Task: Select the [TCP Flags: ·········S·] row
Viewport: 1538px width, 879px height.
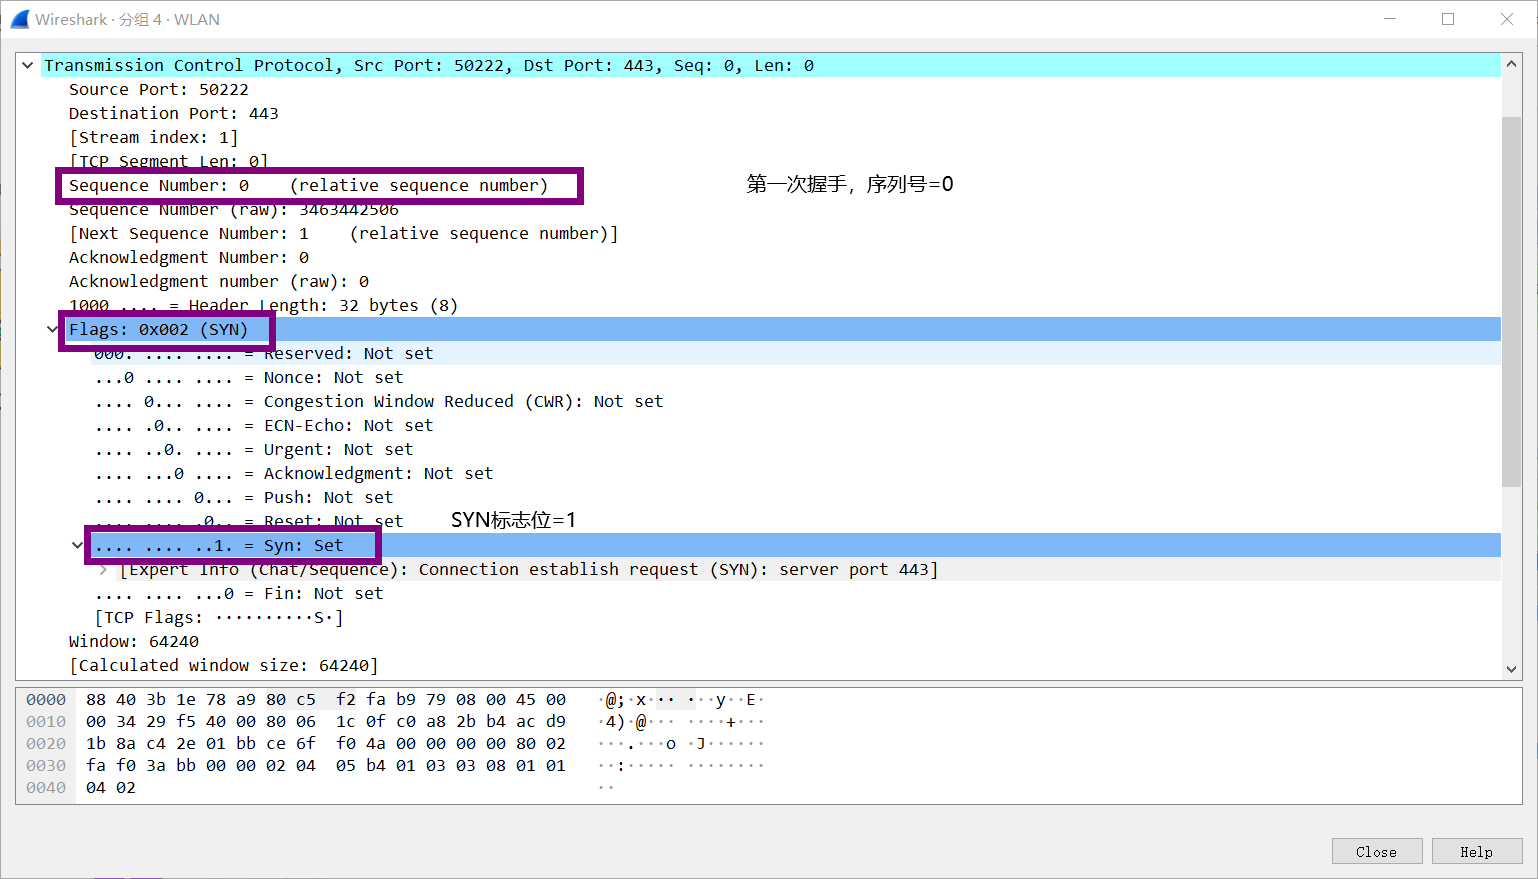Action: [x=218, y=617]
